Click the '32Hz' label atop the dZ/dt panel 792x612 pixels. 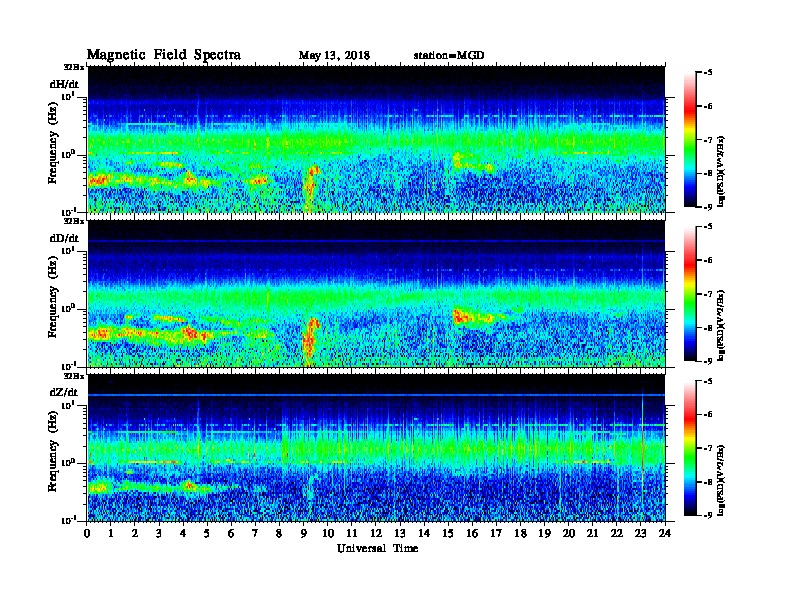pos(73,376)
